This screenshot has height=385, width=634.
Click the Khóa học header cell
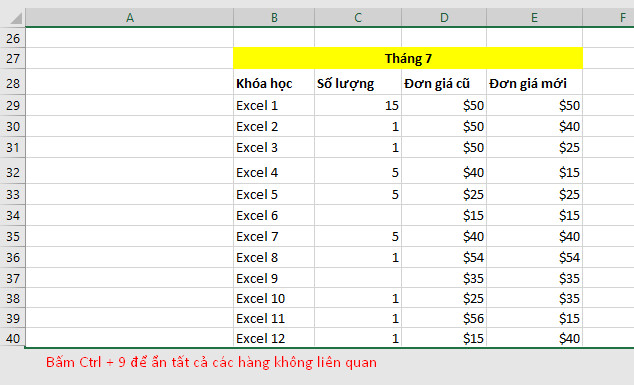click(274, 83)
